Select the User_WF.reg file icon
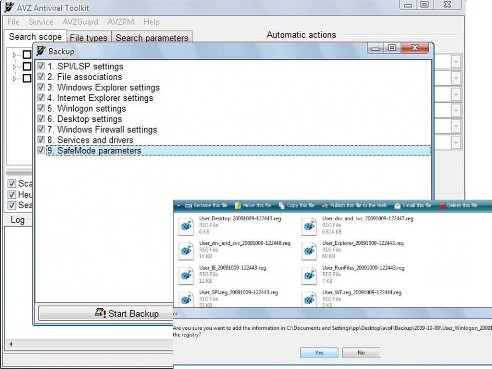Viewport: 492px width, 369px height. [309, 299]
